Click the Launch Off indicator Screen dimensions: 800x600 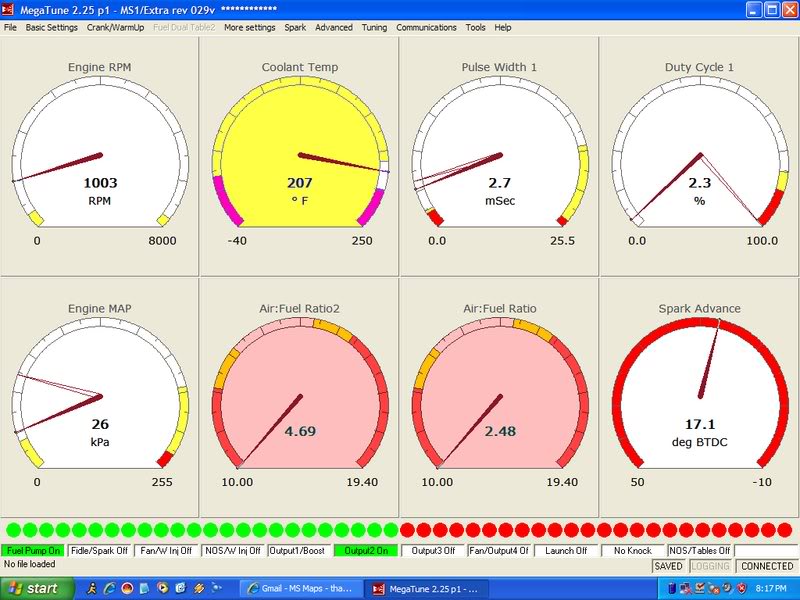tap(566, 551)
